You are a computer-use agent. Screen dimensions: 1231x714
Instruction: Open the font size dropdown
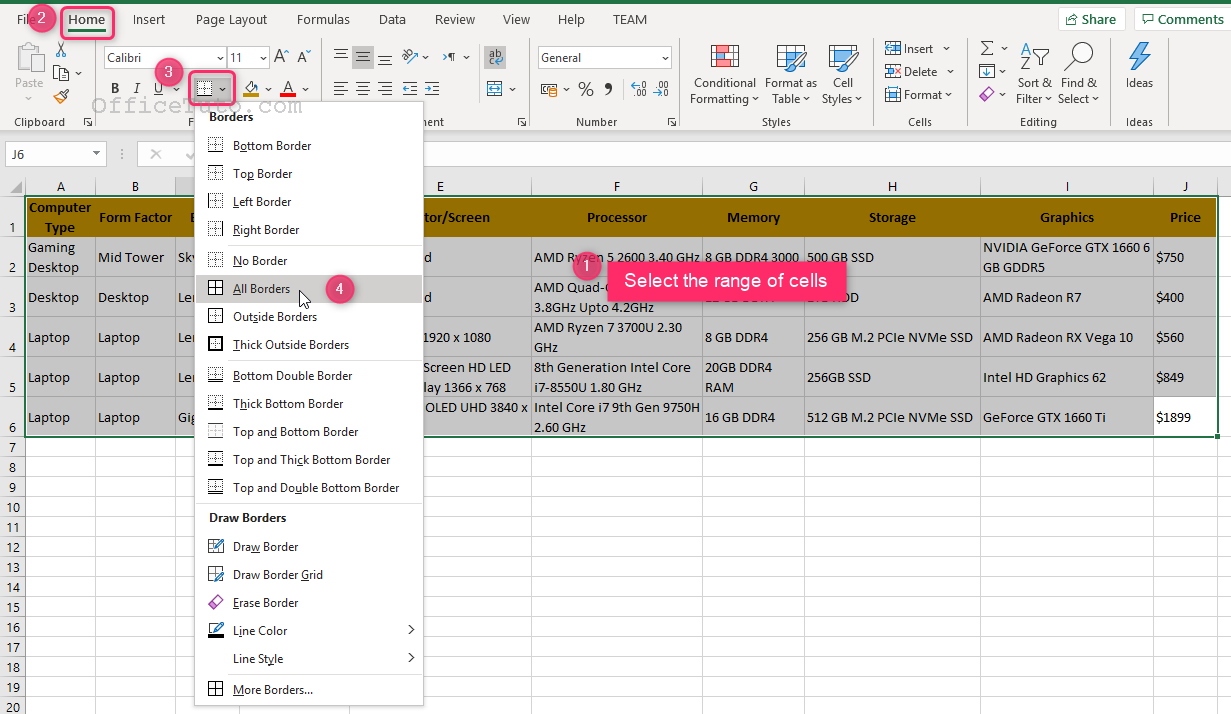click(x=263, y=58)
